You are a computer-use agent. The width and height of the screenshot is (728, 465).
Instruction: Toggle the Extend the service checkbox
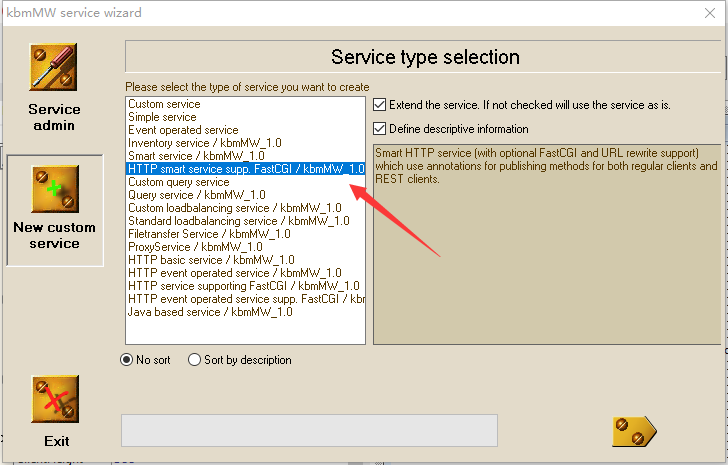[x=379, y=105]
